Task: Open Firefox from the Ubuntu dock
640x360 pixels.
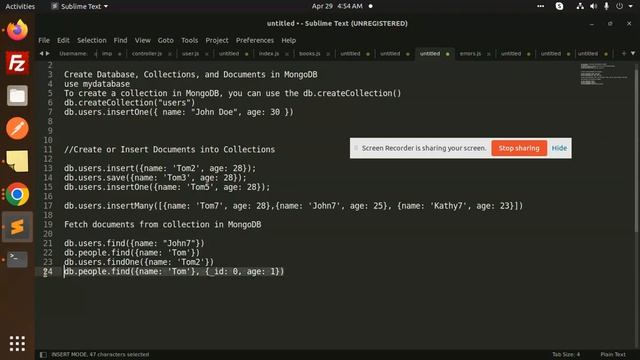Action: [x=17, y=30]
